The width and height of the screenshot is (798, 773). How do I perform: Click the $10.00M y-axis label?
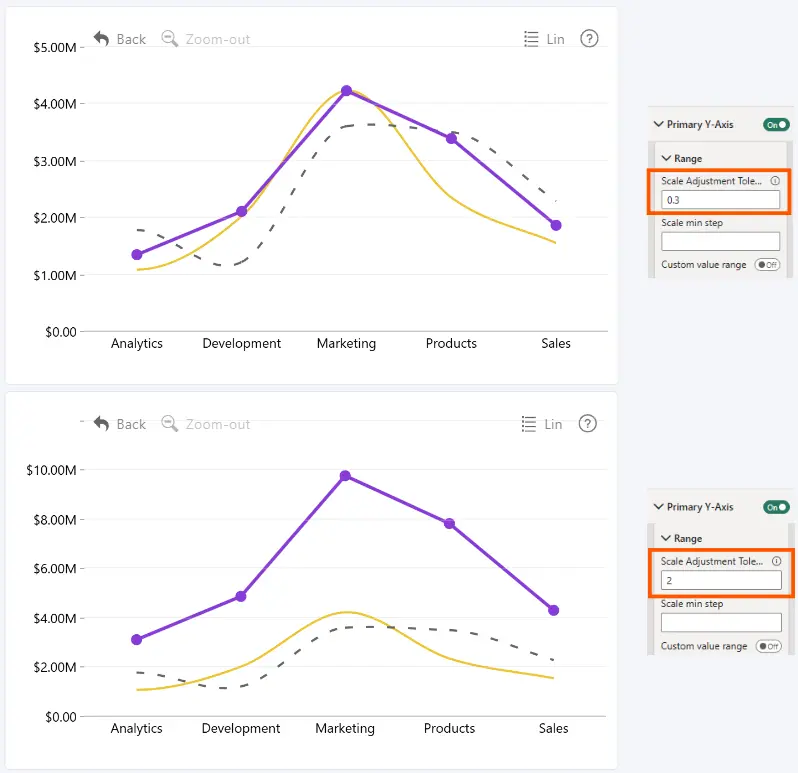(51, 470)
